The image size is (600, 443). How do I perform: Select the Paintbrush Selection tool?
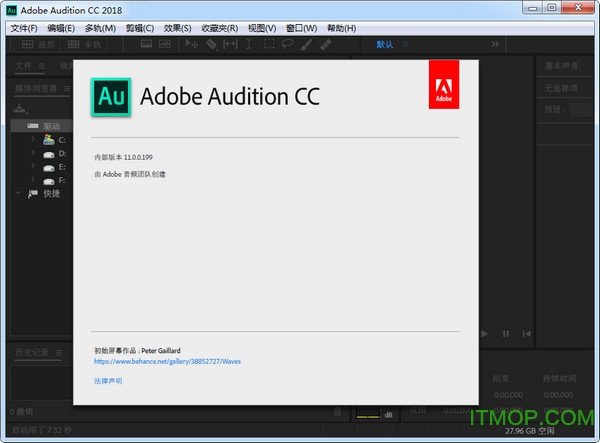306,45
